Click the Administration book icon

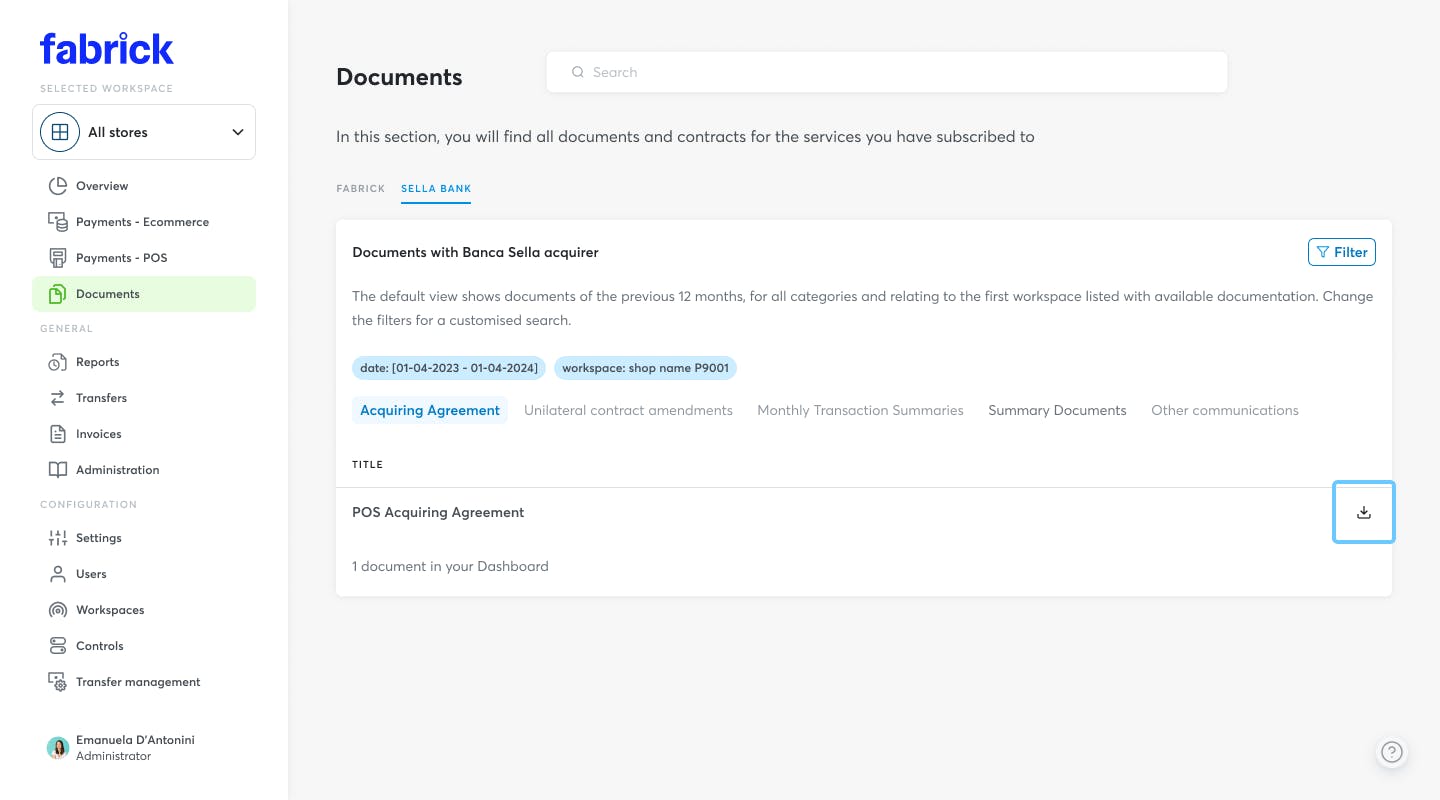[x=58, y=470]
